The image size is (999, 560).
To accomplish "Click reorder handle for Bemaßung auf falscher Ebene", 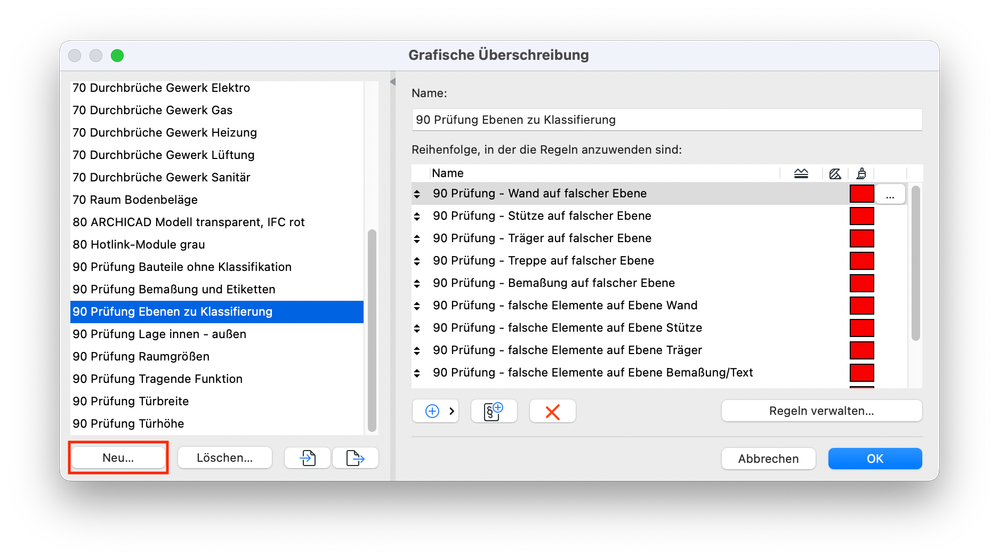I will [417, 283].
